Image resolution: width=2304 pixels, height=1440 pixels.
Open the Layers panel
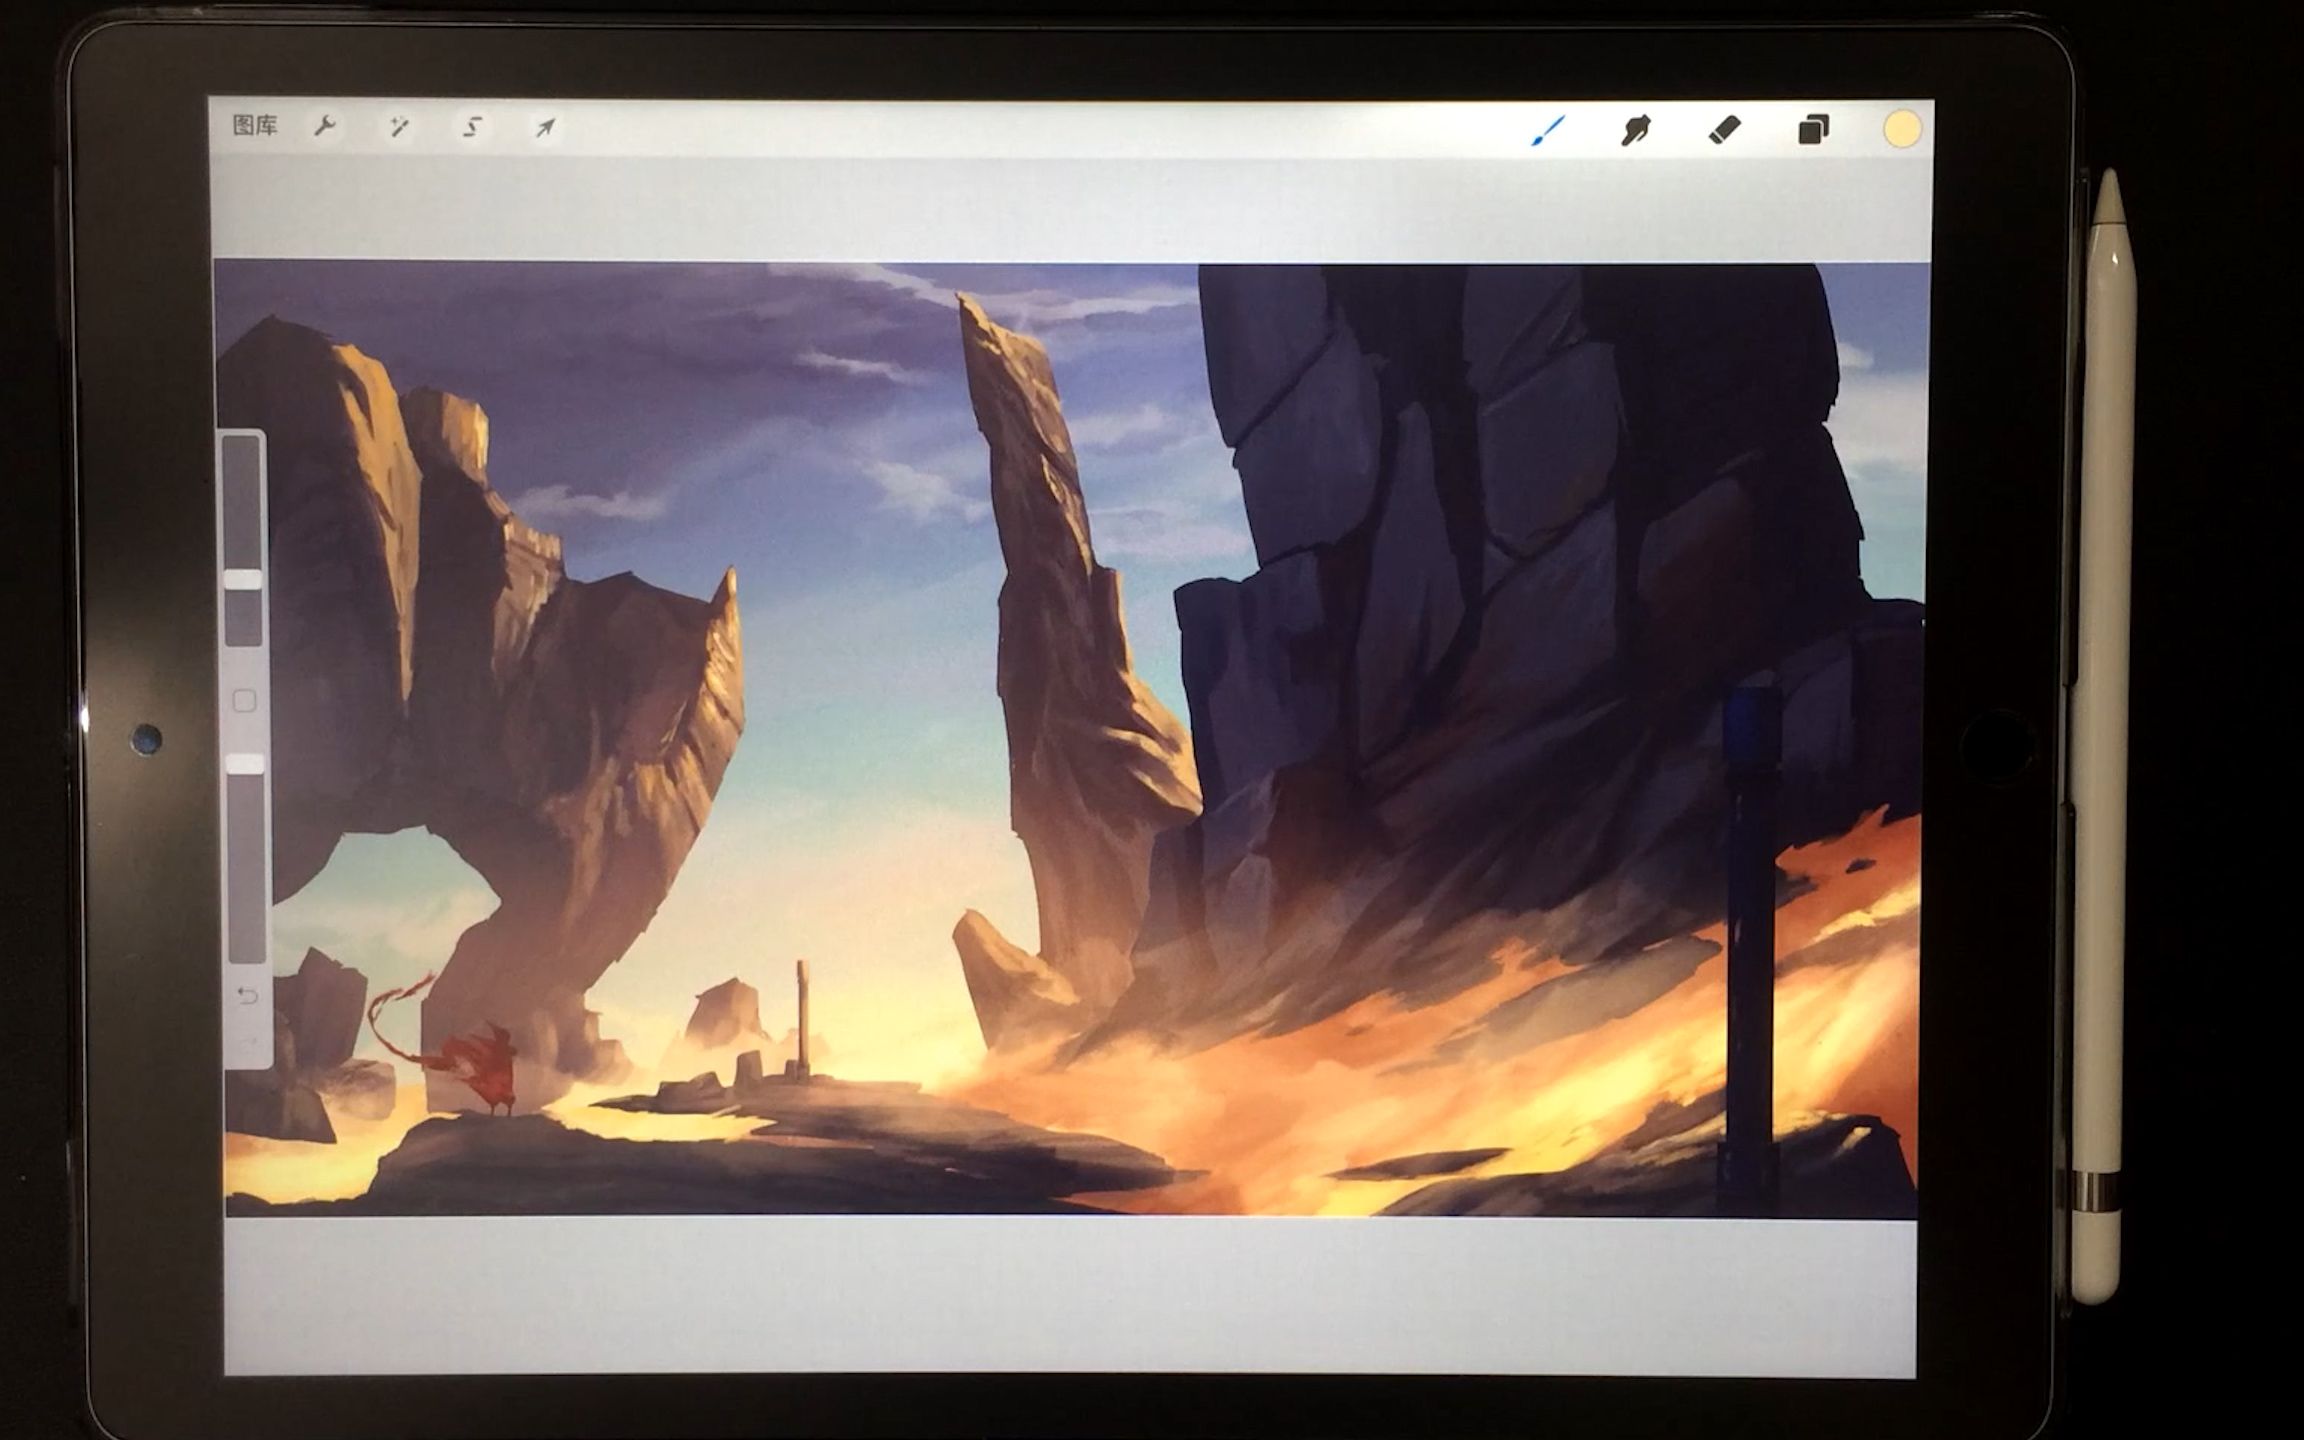tap(1813, 130)
